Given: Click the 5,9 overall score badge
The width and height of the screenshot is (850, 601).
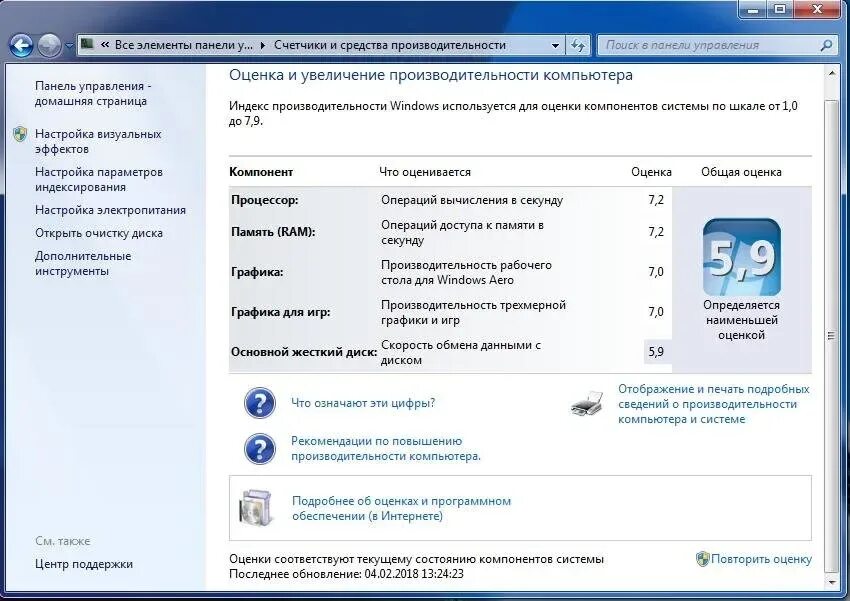Looking at the screenshot, I should pyautogui.click(x=742, y=257).
